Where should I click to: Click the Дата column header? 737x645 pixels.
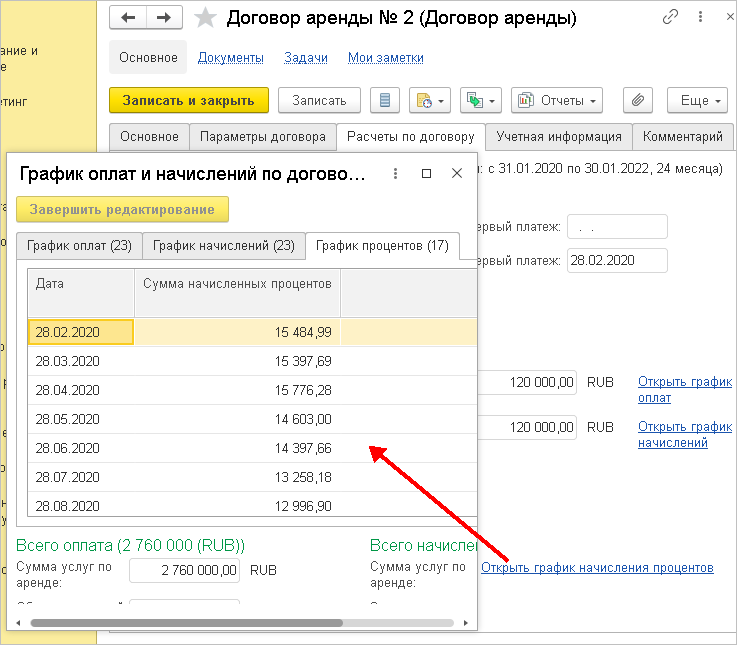(81, 293)
